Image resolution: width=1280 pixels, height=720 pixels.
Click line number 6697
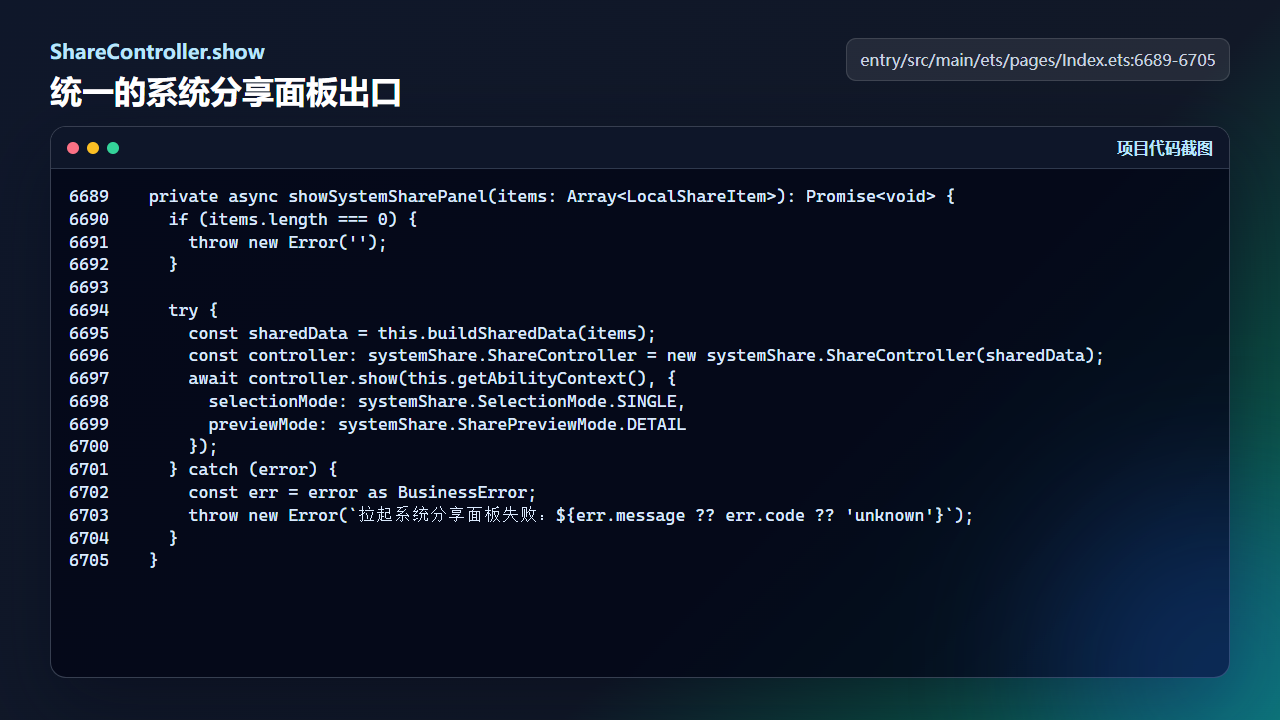[89, 378]
